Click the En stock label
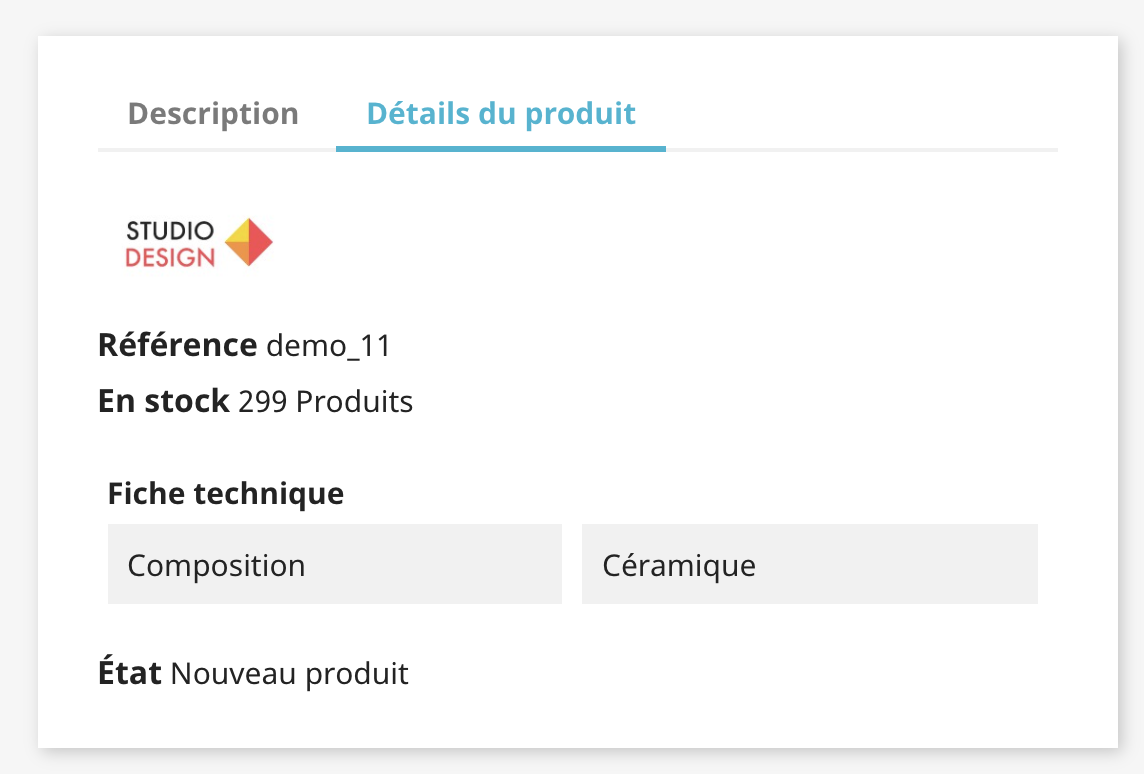Image resolution: width=1144 pixels, height=774 pixels. [x=164, y=402]
